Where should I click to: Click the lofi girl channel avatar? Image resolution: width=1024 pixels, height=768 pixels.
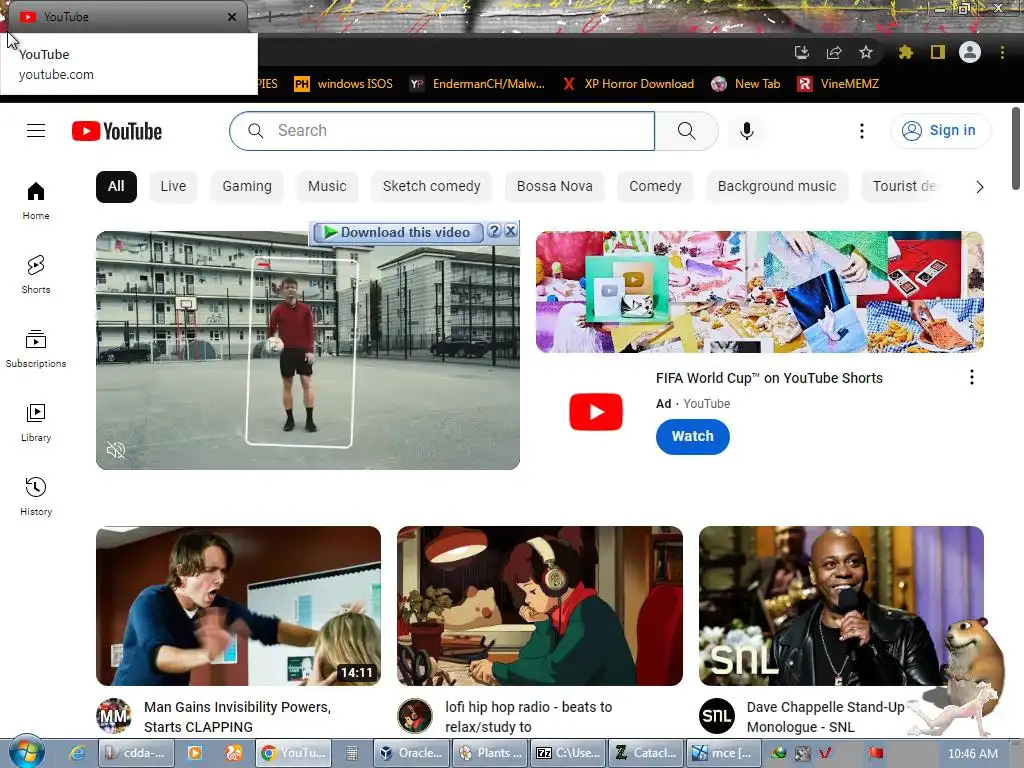tap(415, 716)
